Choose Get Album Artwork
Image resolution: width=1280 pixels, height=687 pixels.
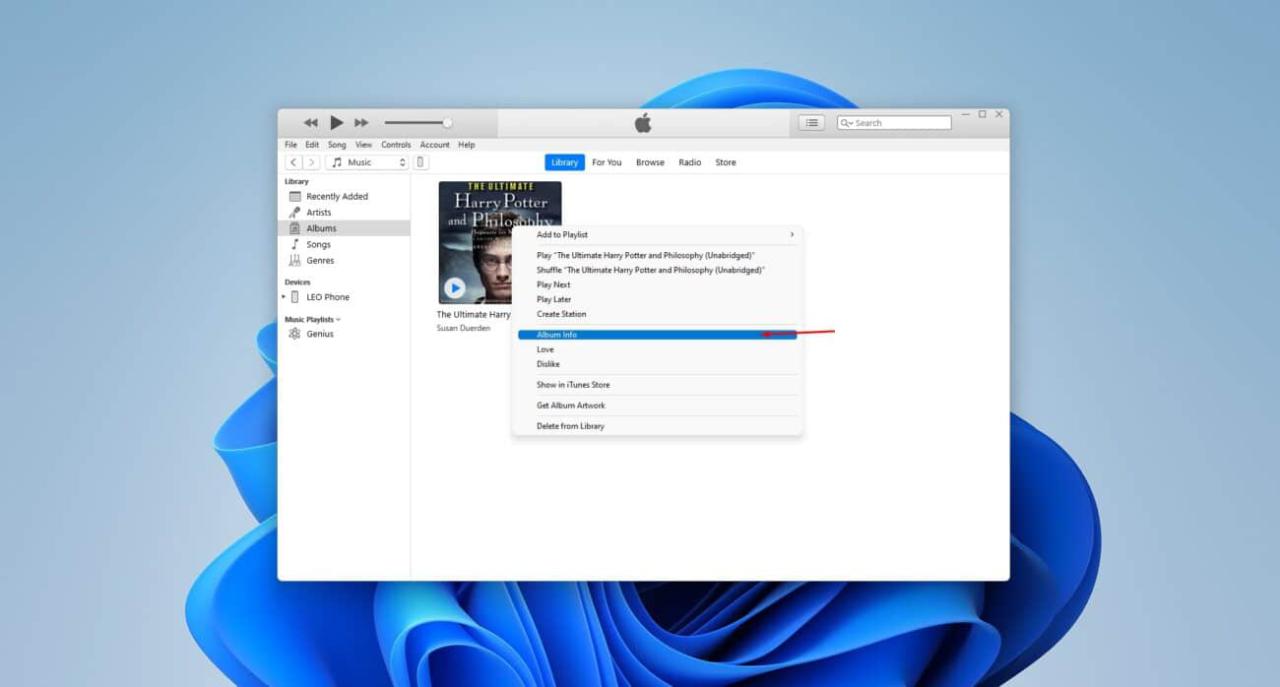pyautogui.click(x=657, y=405)
